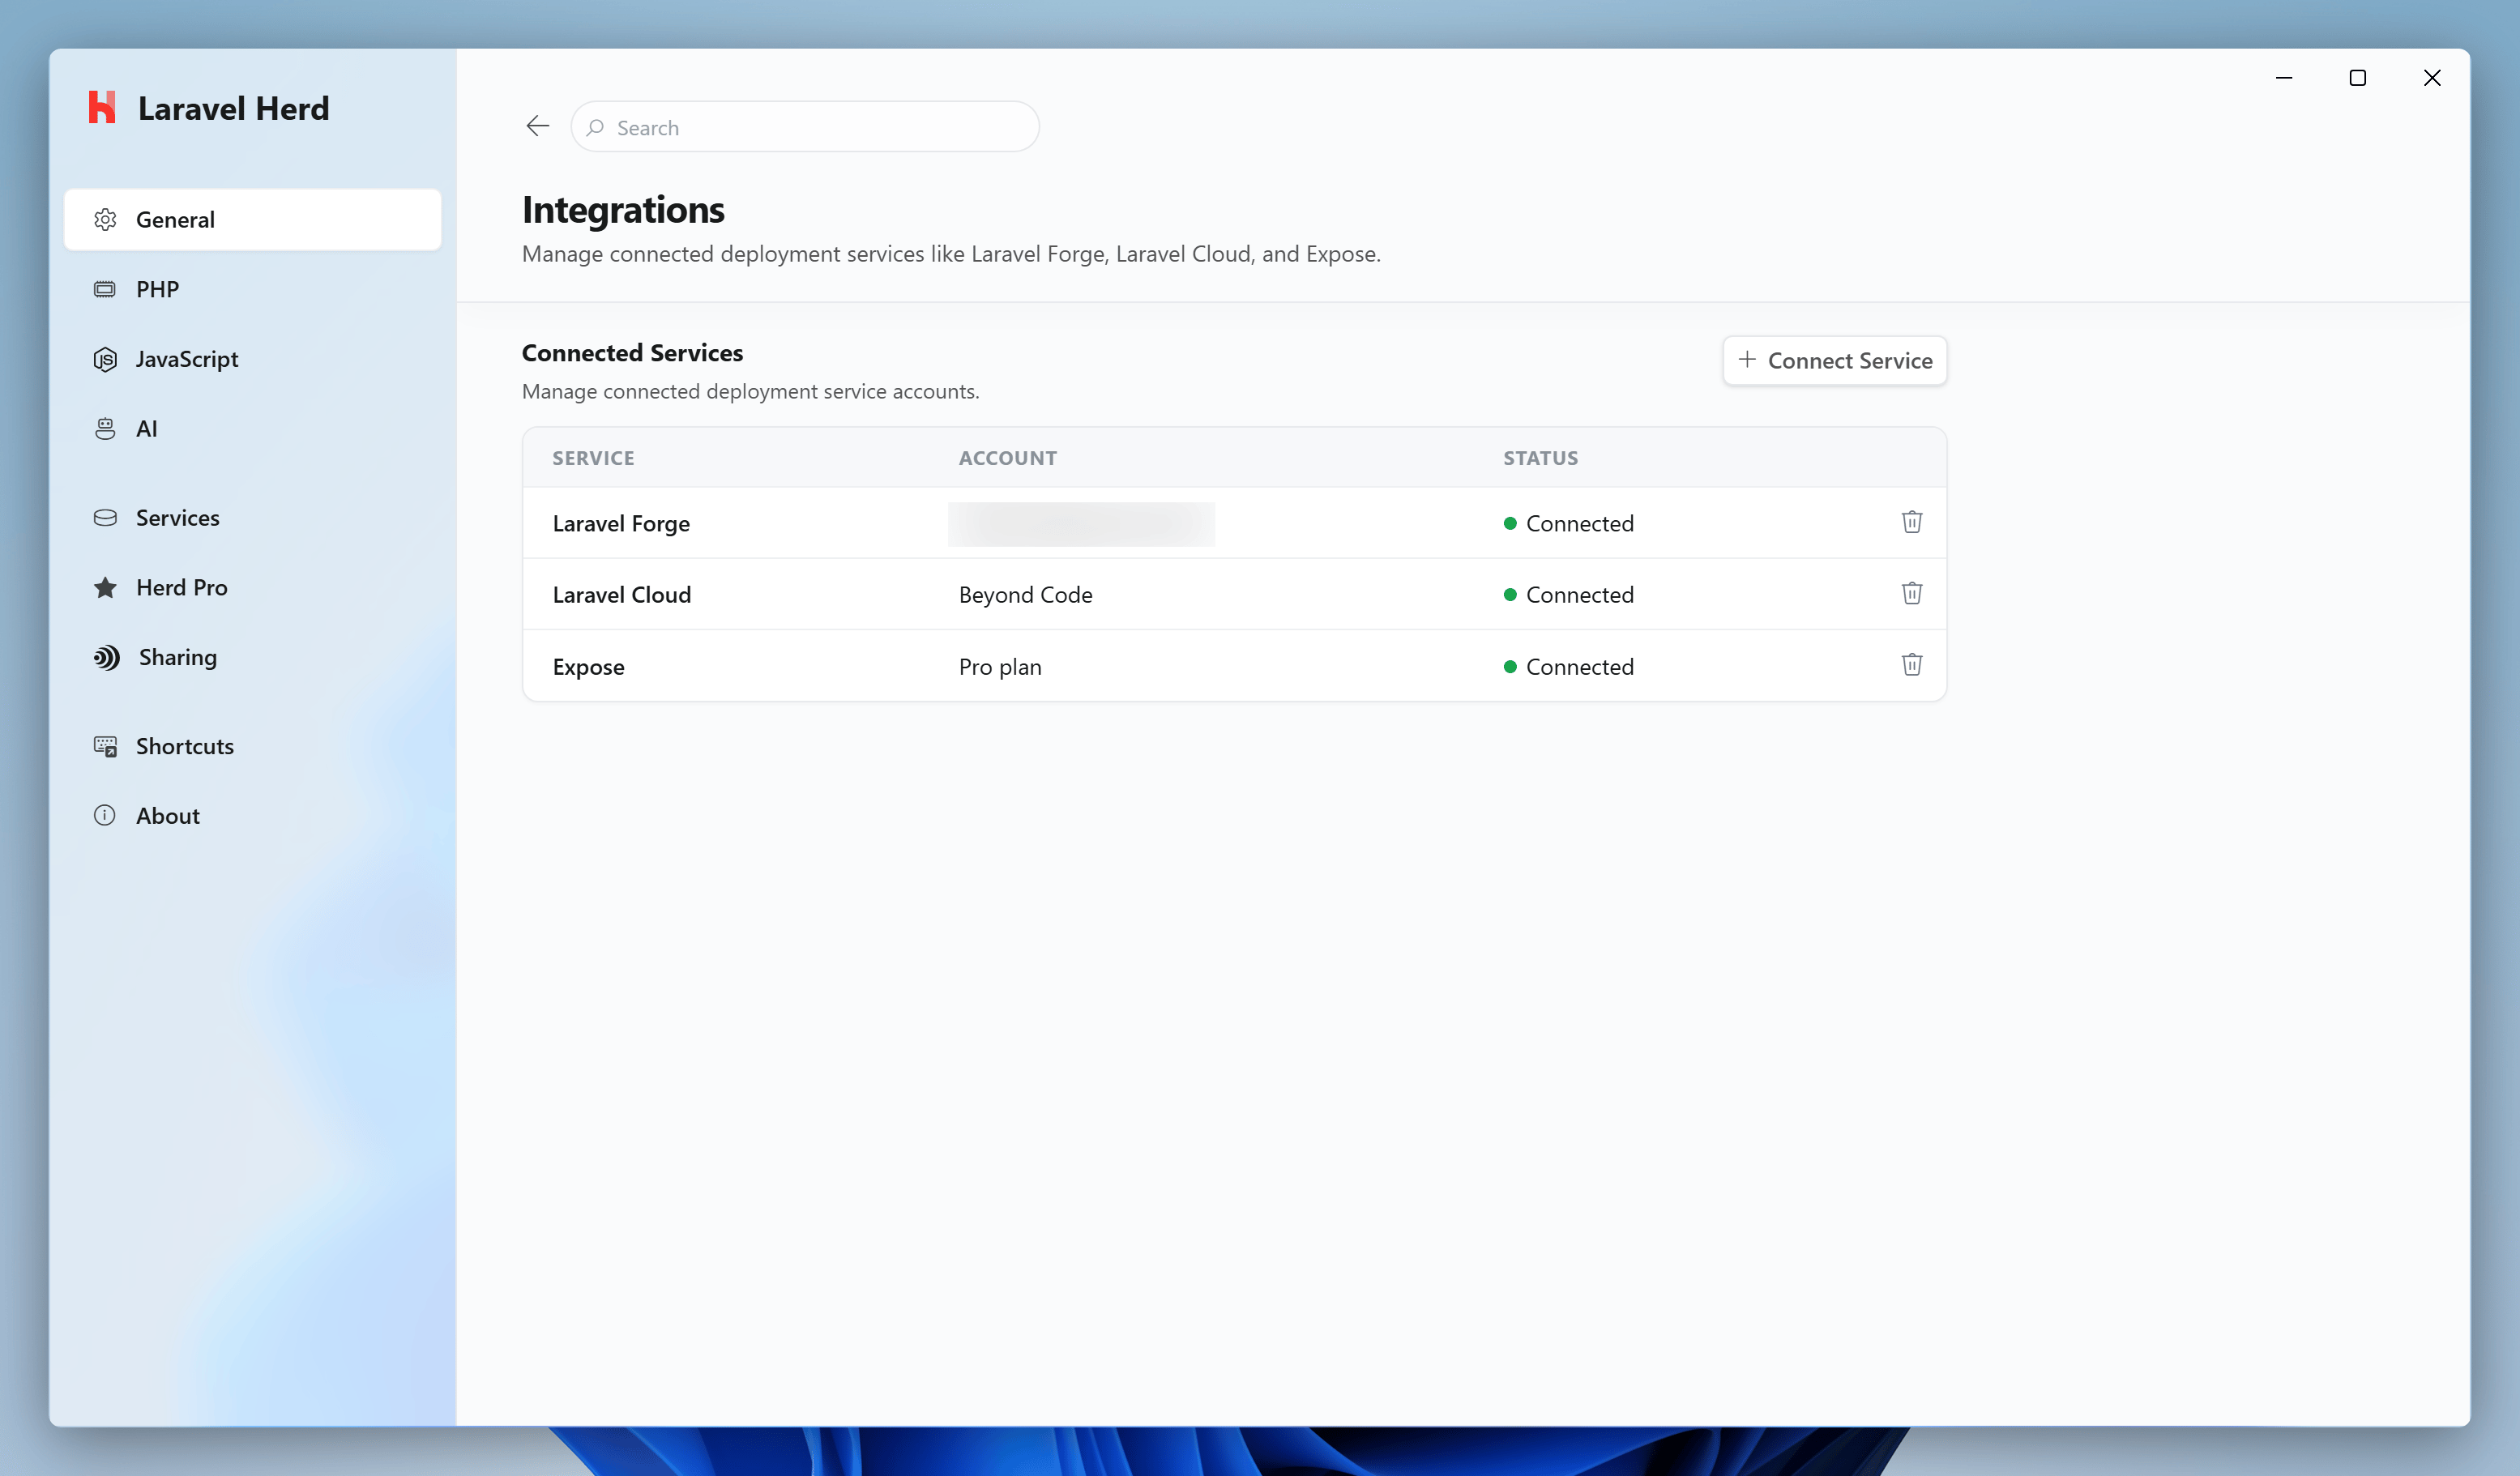Viewport: 2520px width, 1476px height.
Task: Click the Herd Pro star icon
Action: pyautogui.click(x=105, y=587)
